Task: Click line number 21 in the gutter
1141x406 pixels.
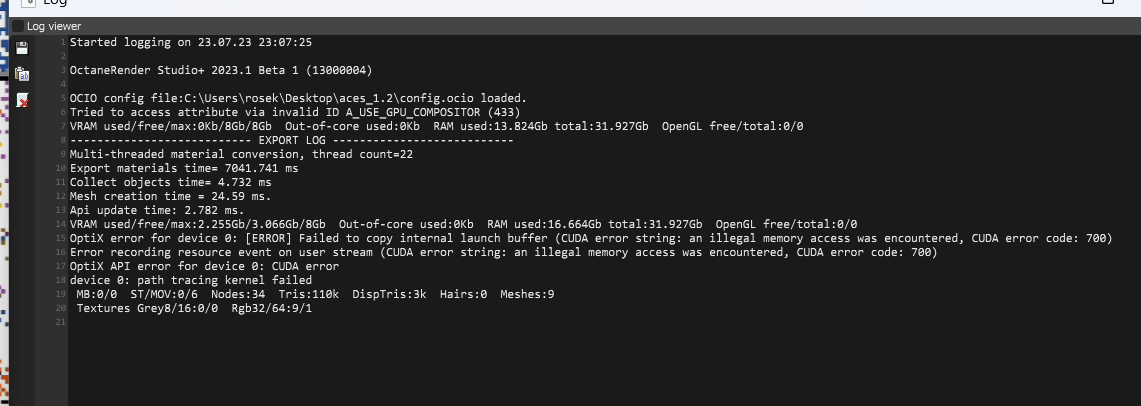Action: click(x=61, y=322)
